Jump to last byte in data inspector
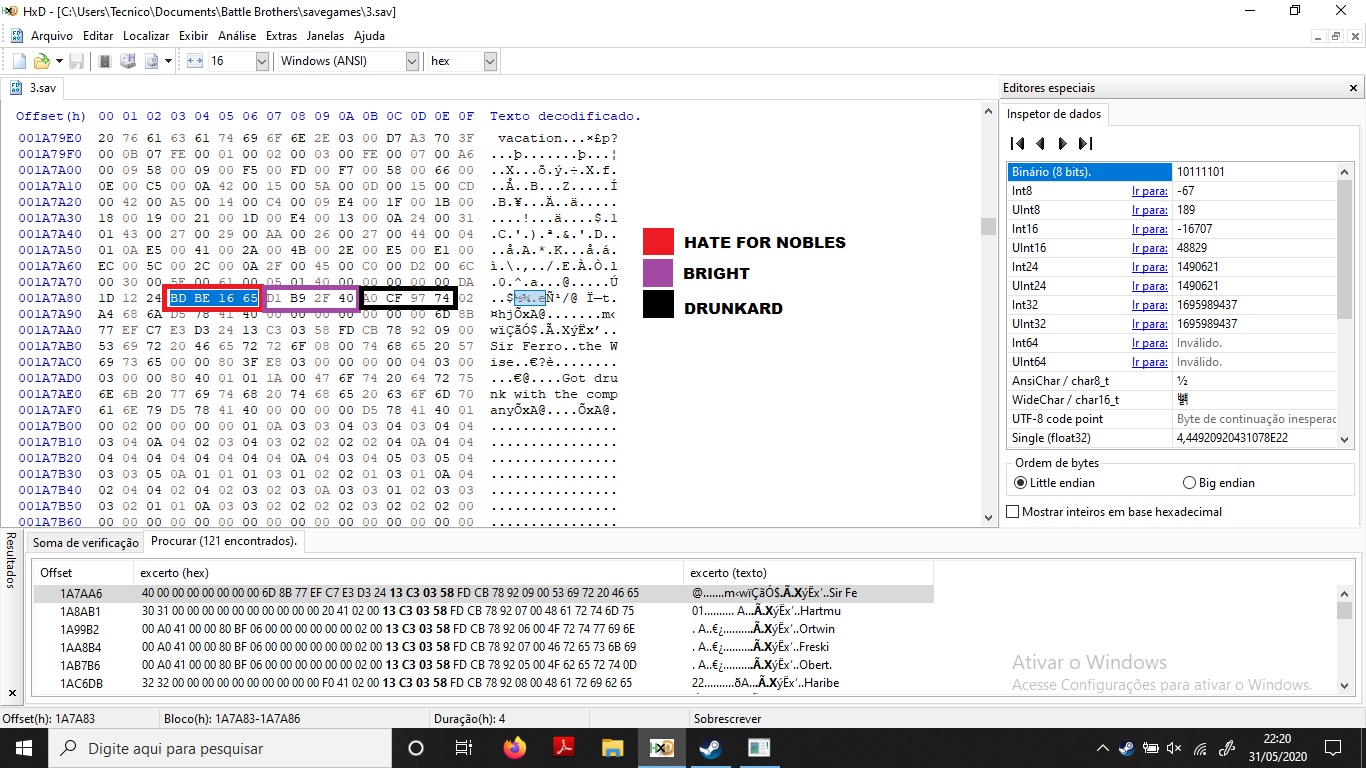The height and width of the screenshot is (768, 1366). click(1086, 144)
